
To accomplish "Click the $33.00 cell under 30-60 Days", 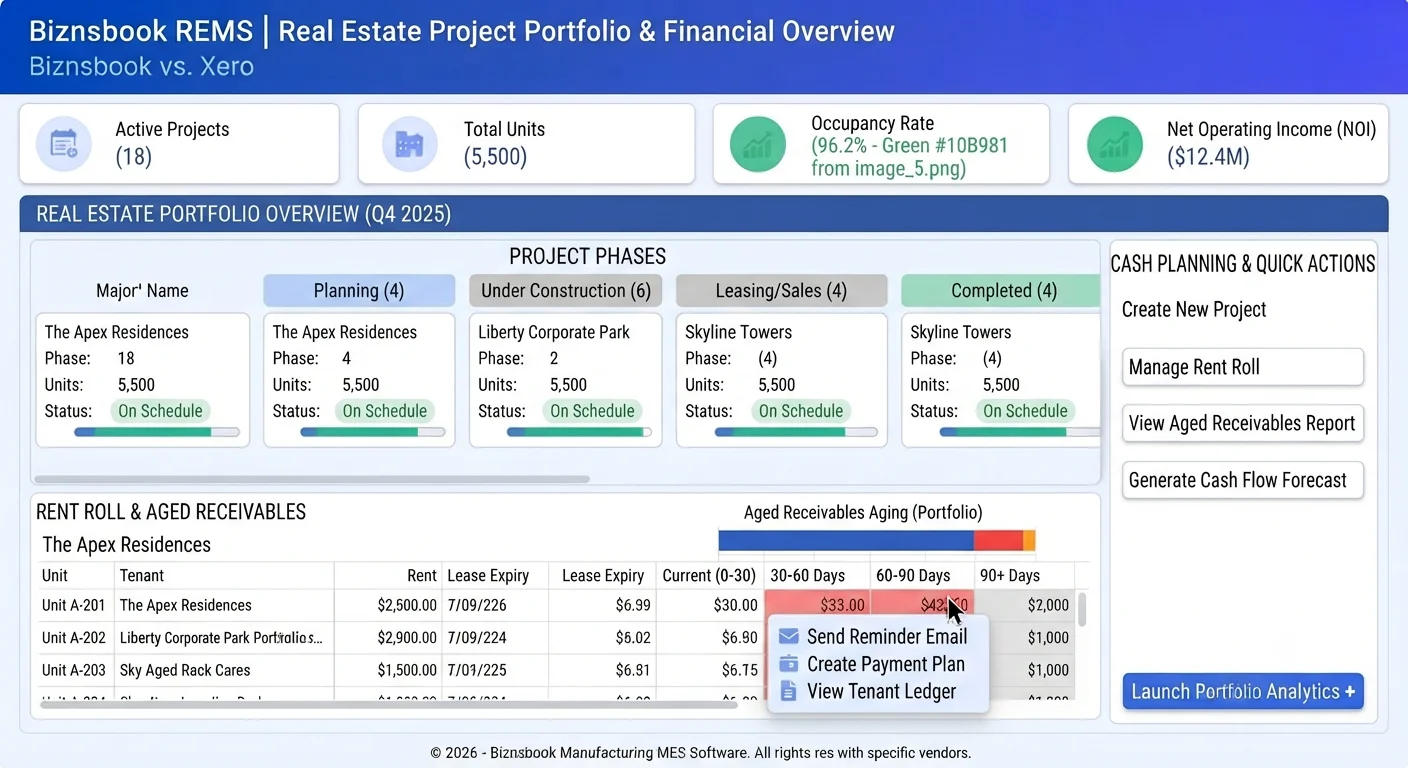I will [x=817, y=605].
